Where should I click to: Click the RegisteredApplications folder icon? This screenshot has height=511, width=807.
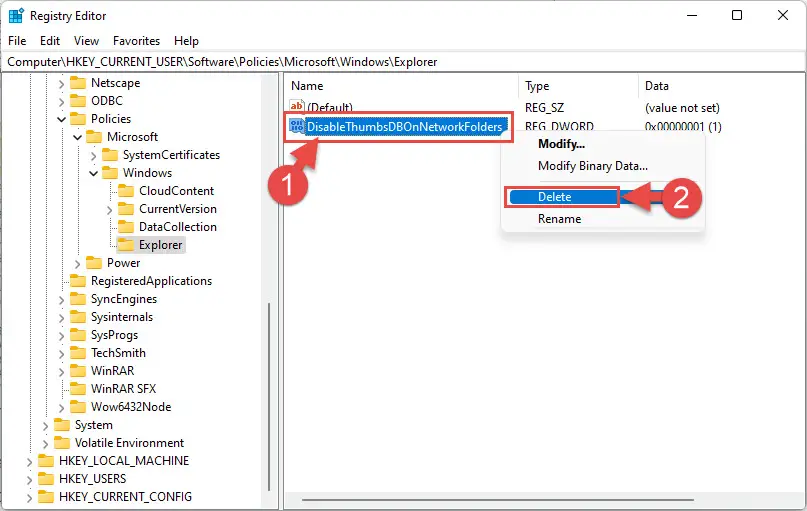[78, 281]
